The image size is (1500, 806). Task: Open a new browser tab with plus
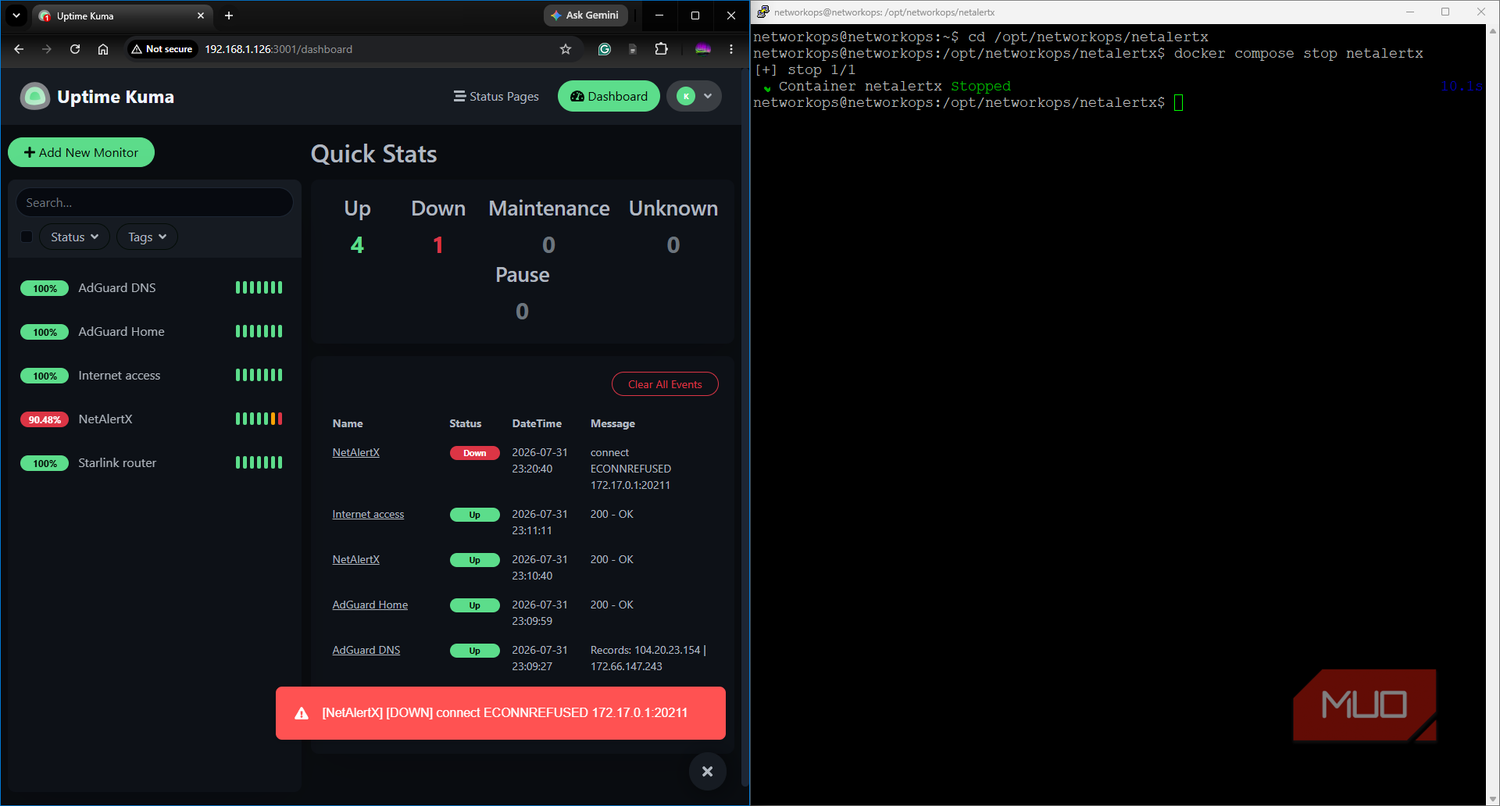point(229,16)
